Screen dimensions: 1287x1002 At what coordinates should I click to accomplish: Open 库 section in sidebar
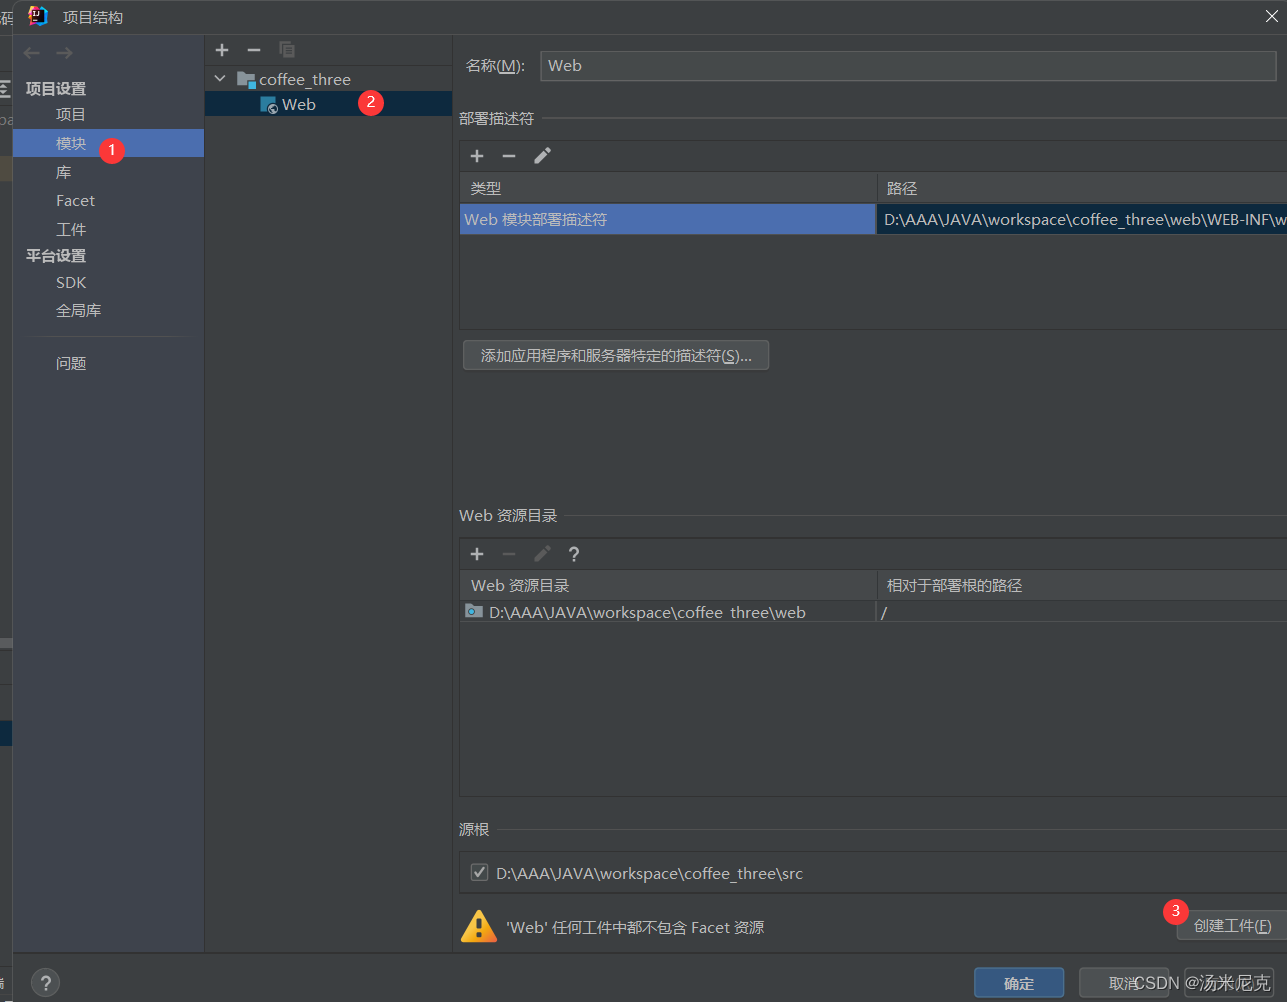pos(64,172)
